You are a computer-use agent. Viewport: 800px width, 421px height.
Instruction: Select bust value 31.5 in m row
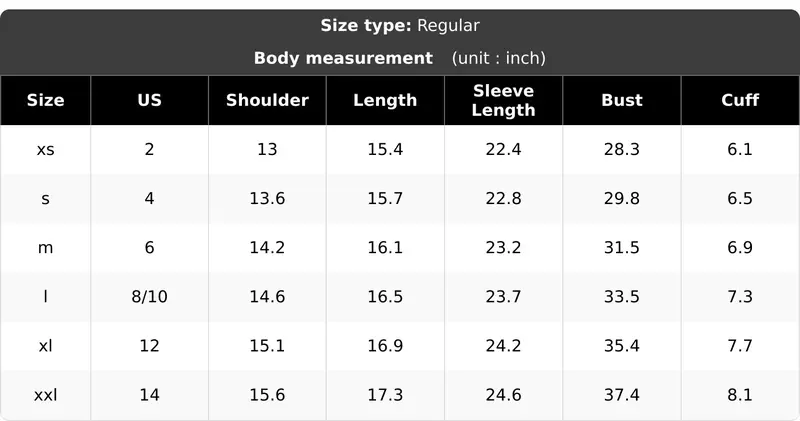click(x=621, y=247)
